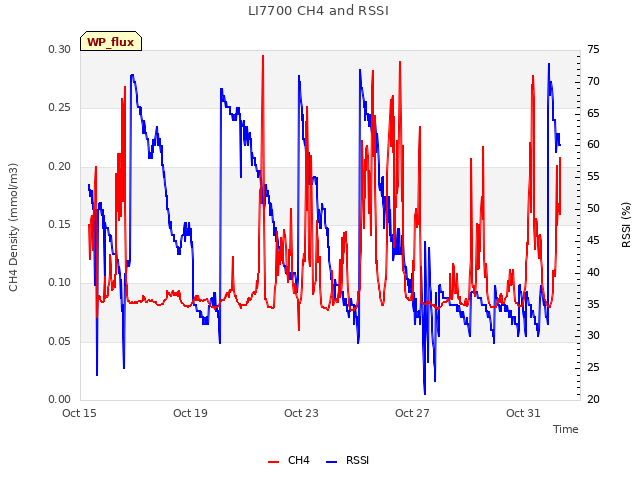Viewport: 640px width, 480px height.
Task: Click the Oct 23 x-axis tick label
Action: click(301, 413)
